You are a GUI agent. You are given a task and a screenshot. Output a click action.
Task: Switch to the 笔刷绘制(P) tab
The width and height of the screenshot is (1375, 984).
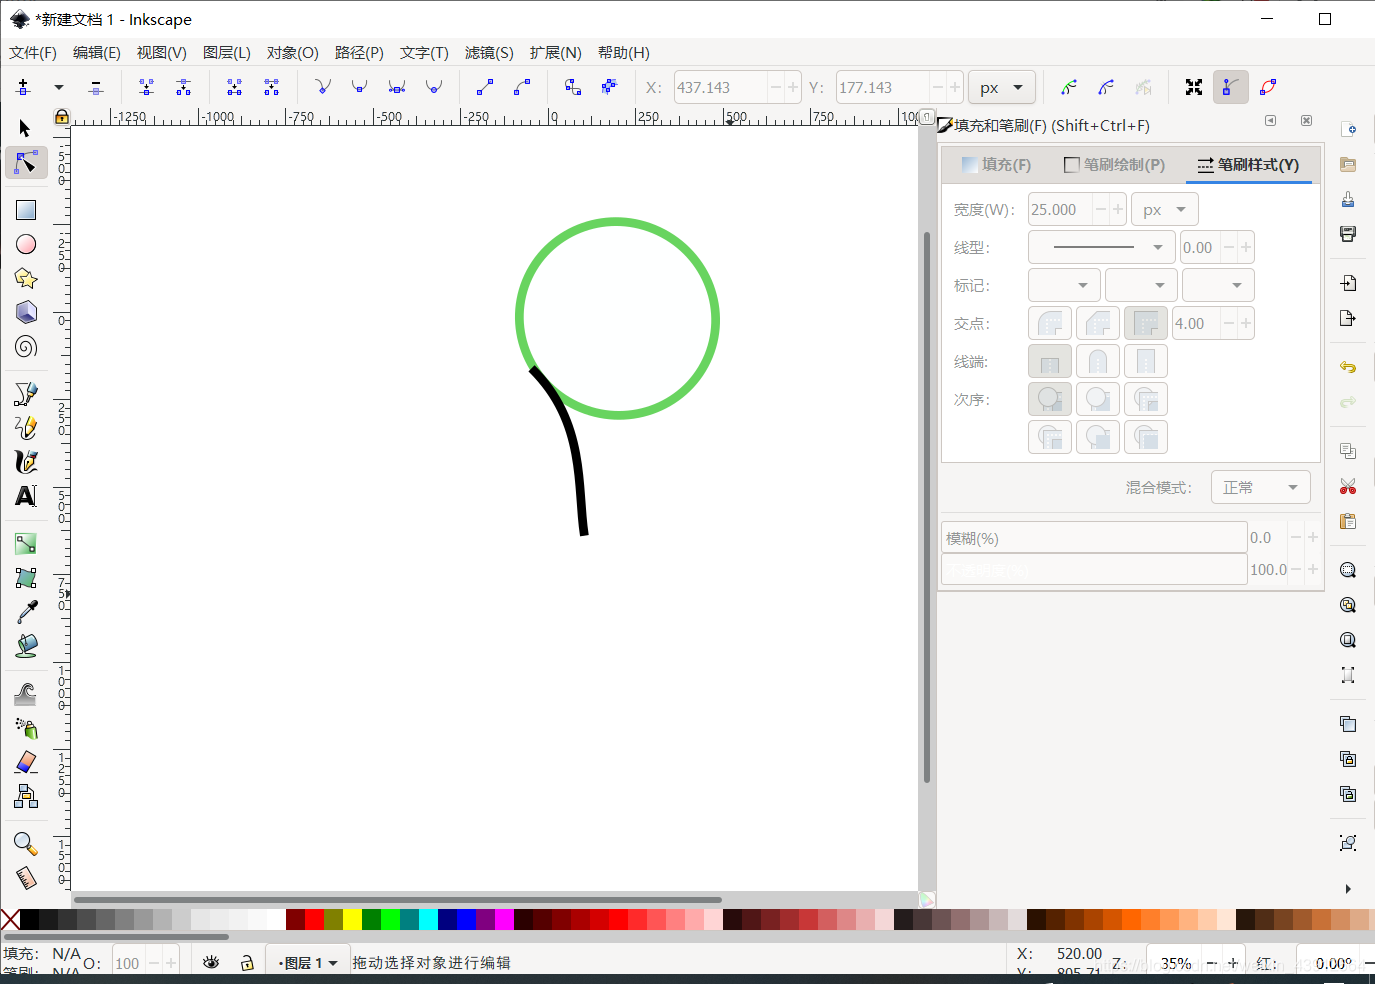(1115, 165)
